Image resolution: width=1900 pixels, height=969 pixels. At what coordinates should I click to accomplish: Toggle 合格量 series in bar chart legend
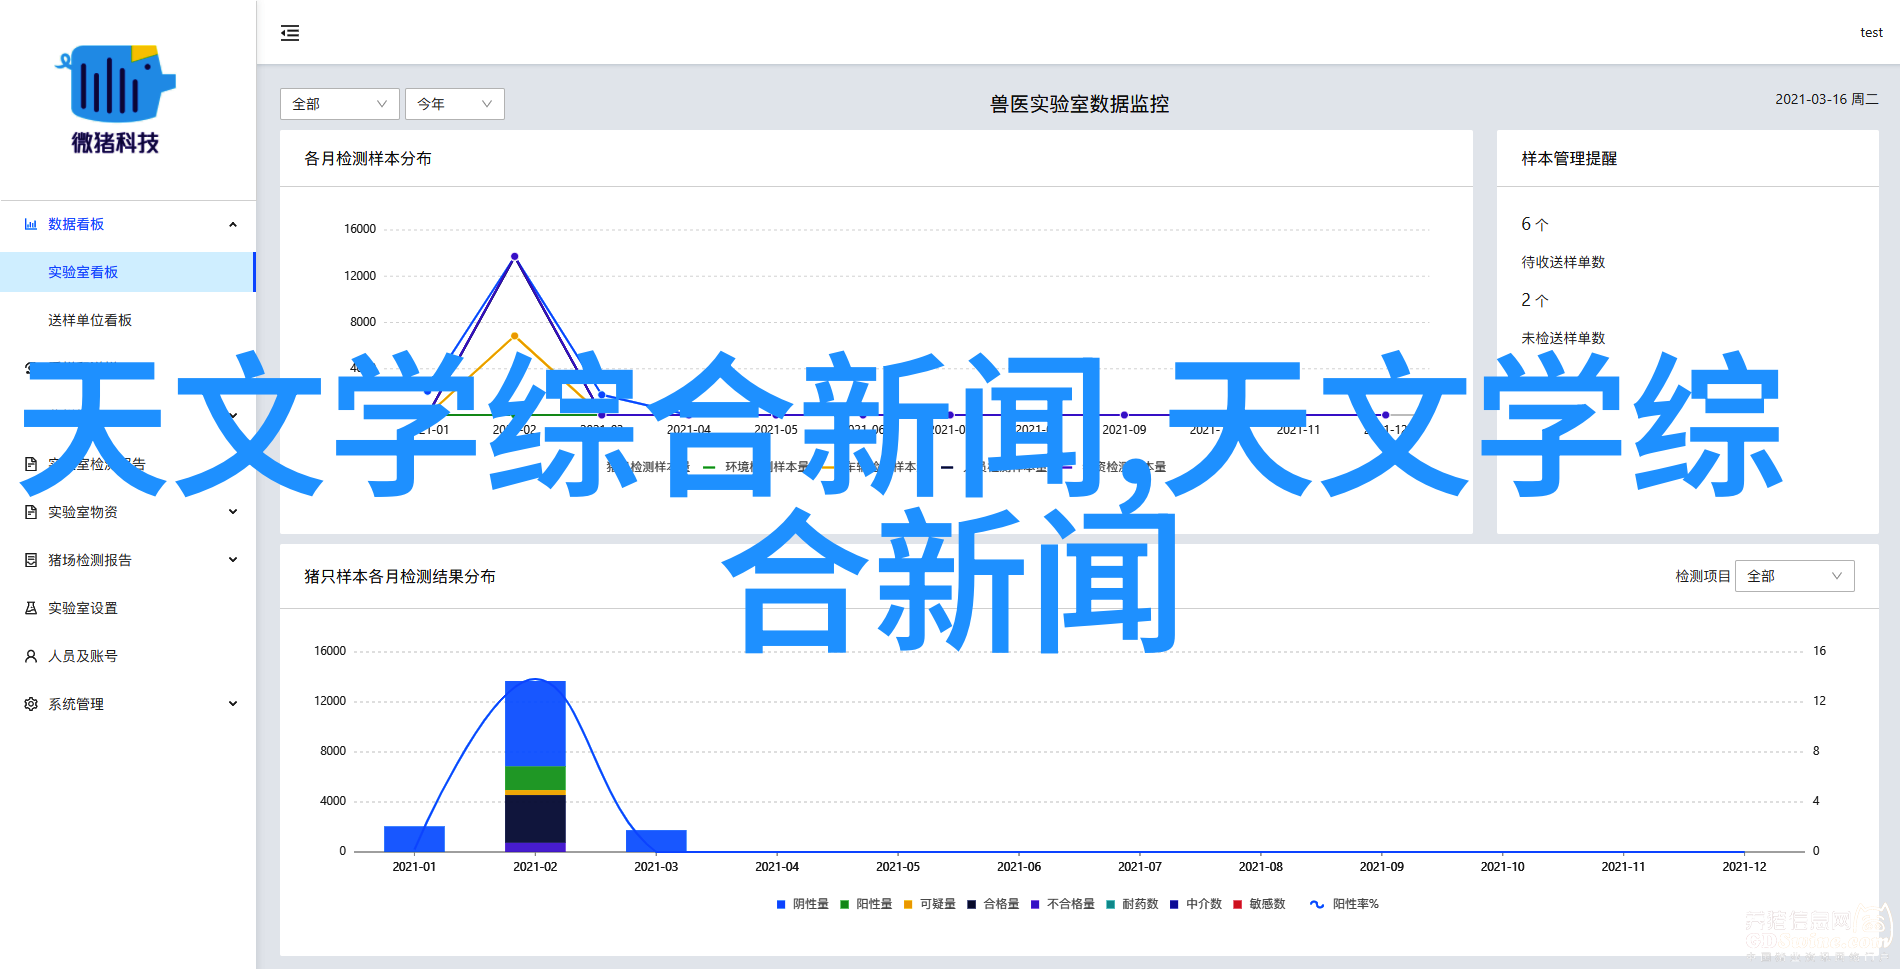point(992,904)
